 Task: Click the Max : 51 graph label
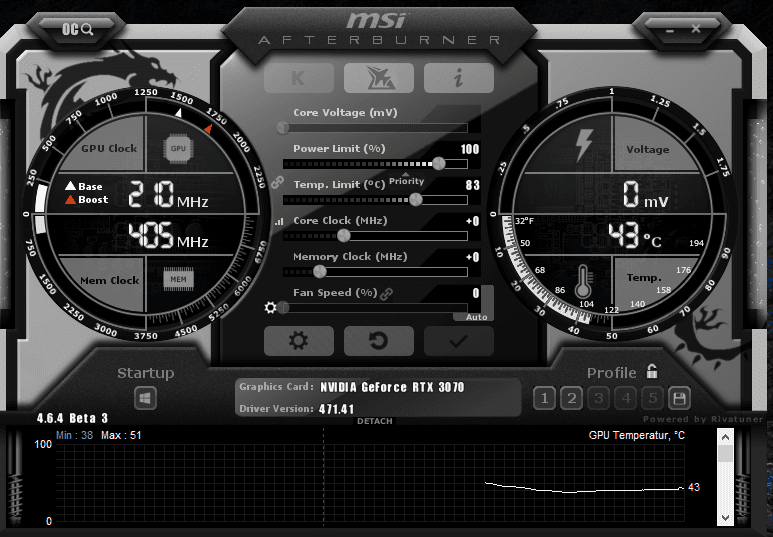(121, 435)
